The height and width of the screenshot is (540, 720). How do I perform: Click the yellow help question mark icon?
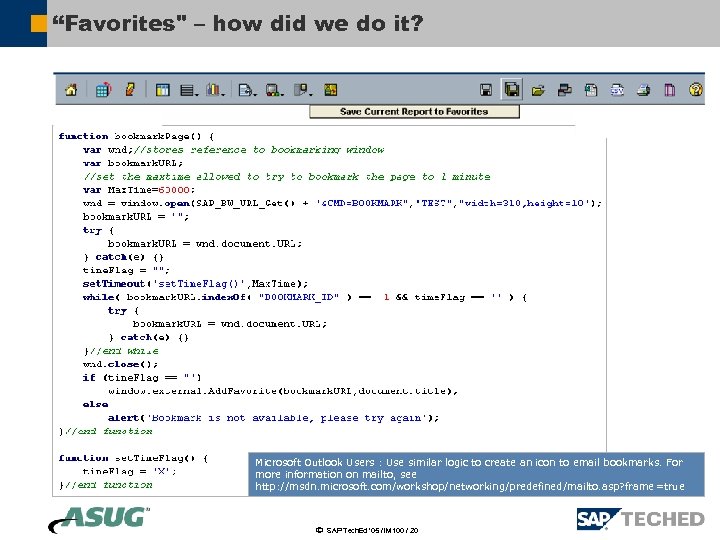696,89
